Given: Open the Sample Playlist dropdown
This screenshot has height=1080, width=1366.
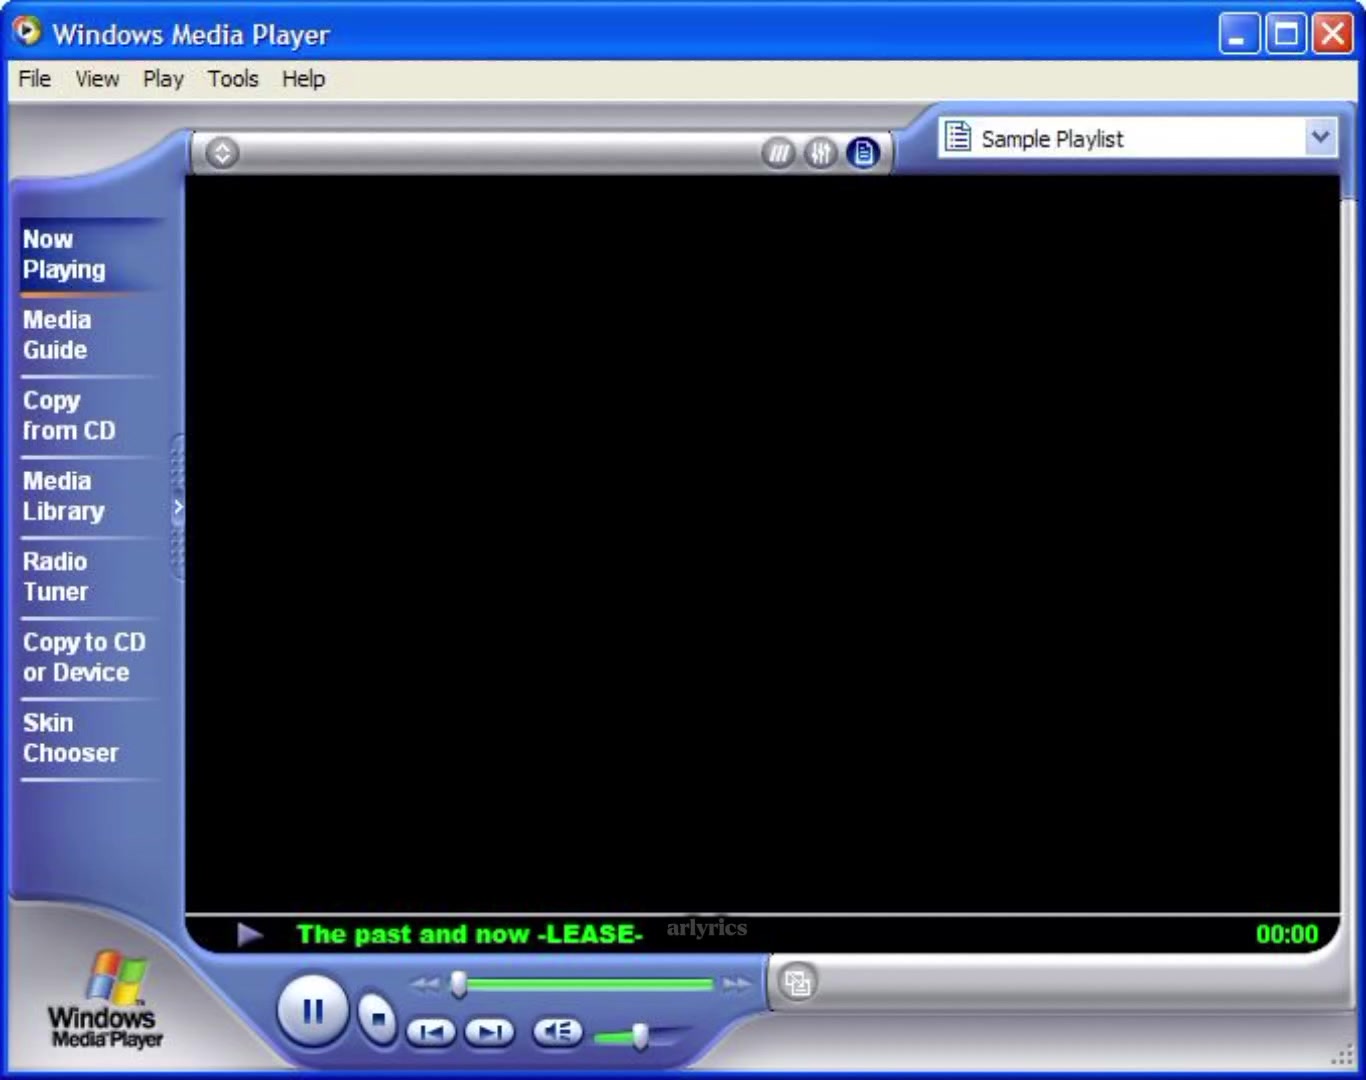Looking at the screenshot, I should (1138, 138).
